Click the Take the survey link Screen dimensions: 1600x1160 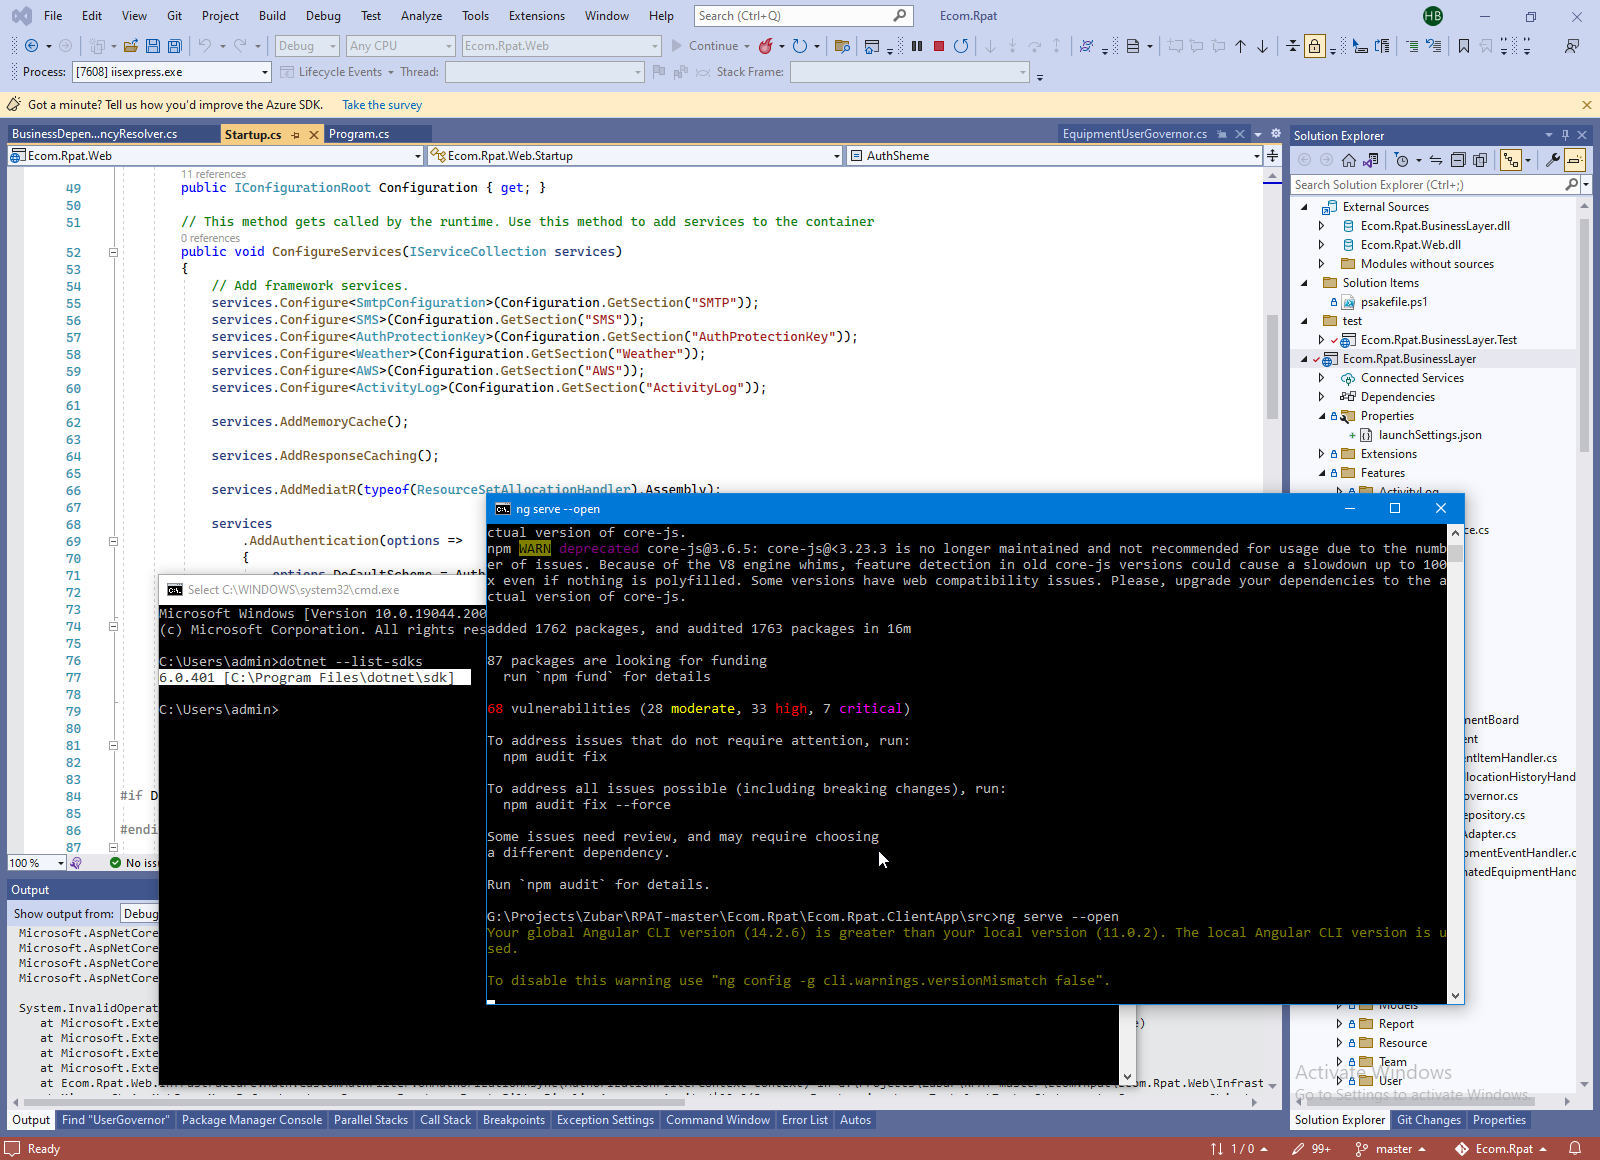[x=382, y=105]
